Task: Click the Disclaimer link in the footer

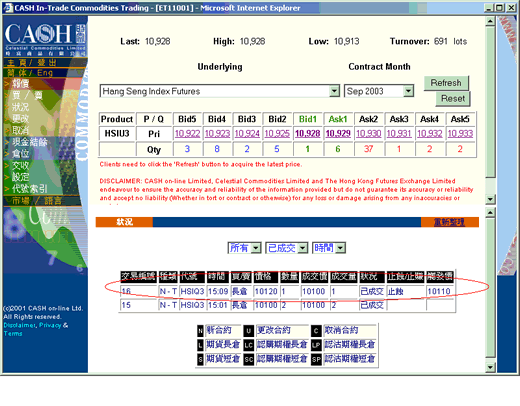Action: (x=19, y=325)
